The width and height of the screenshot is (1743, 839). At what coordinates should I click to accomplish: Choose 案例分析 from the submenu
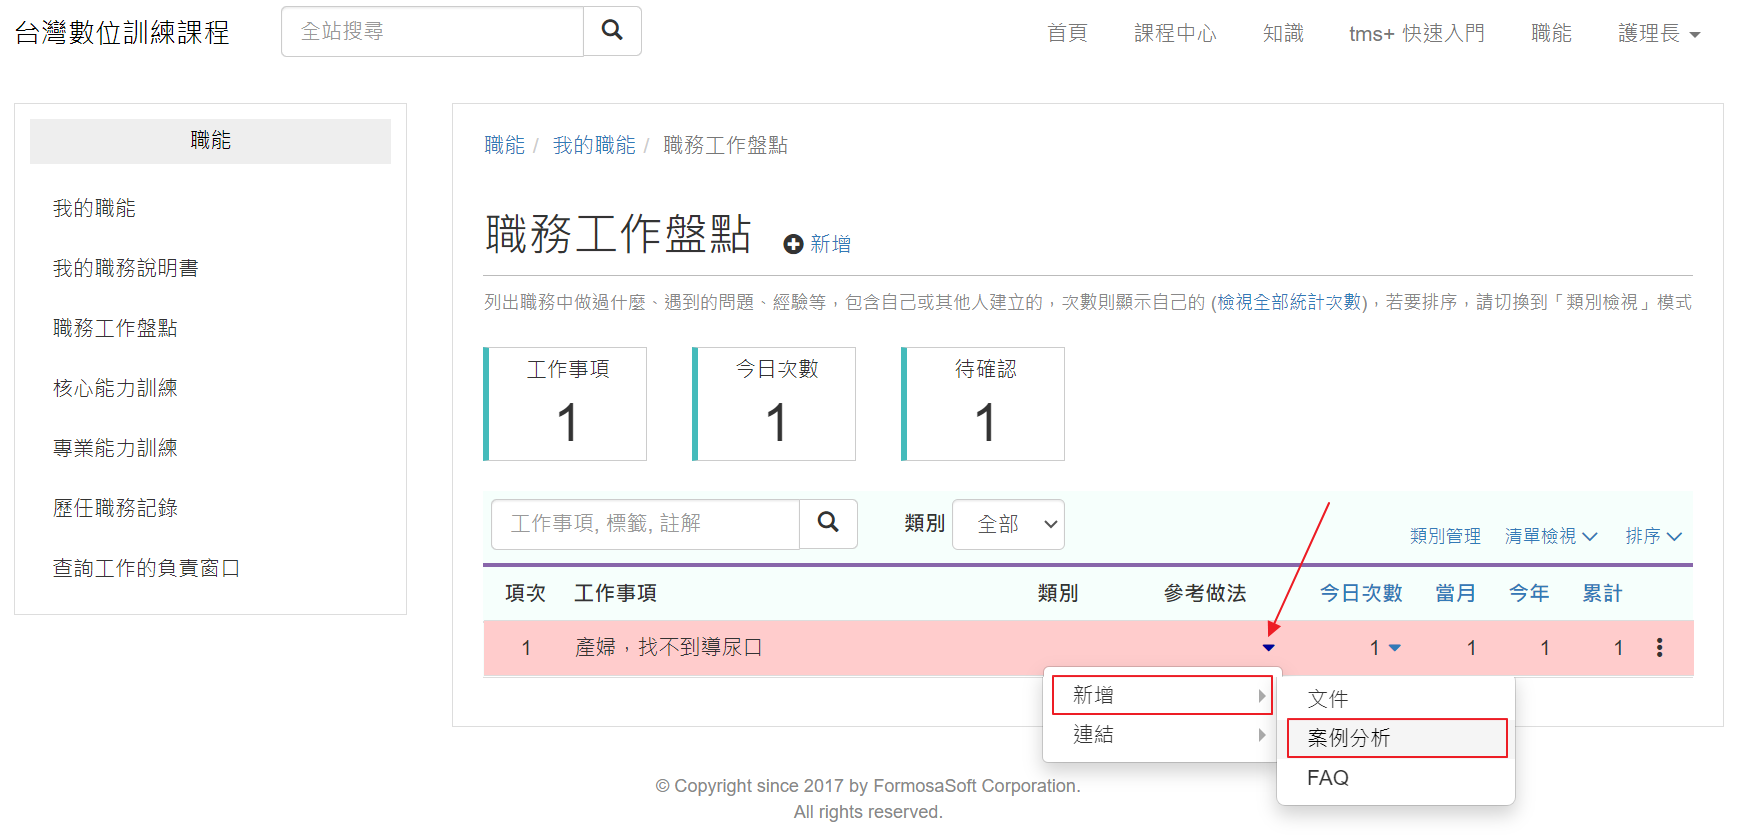(x=1396, y=738)
